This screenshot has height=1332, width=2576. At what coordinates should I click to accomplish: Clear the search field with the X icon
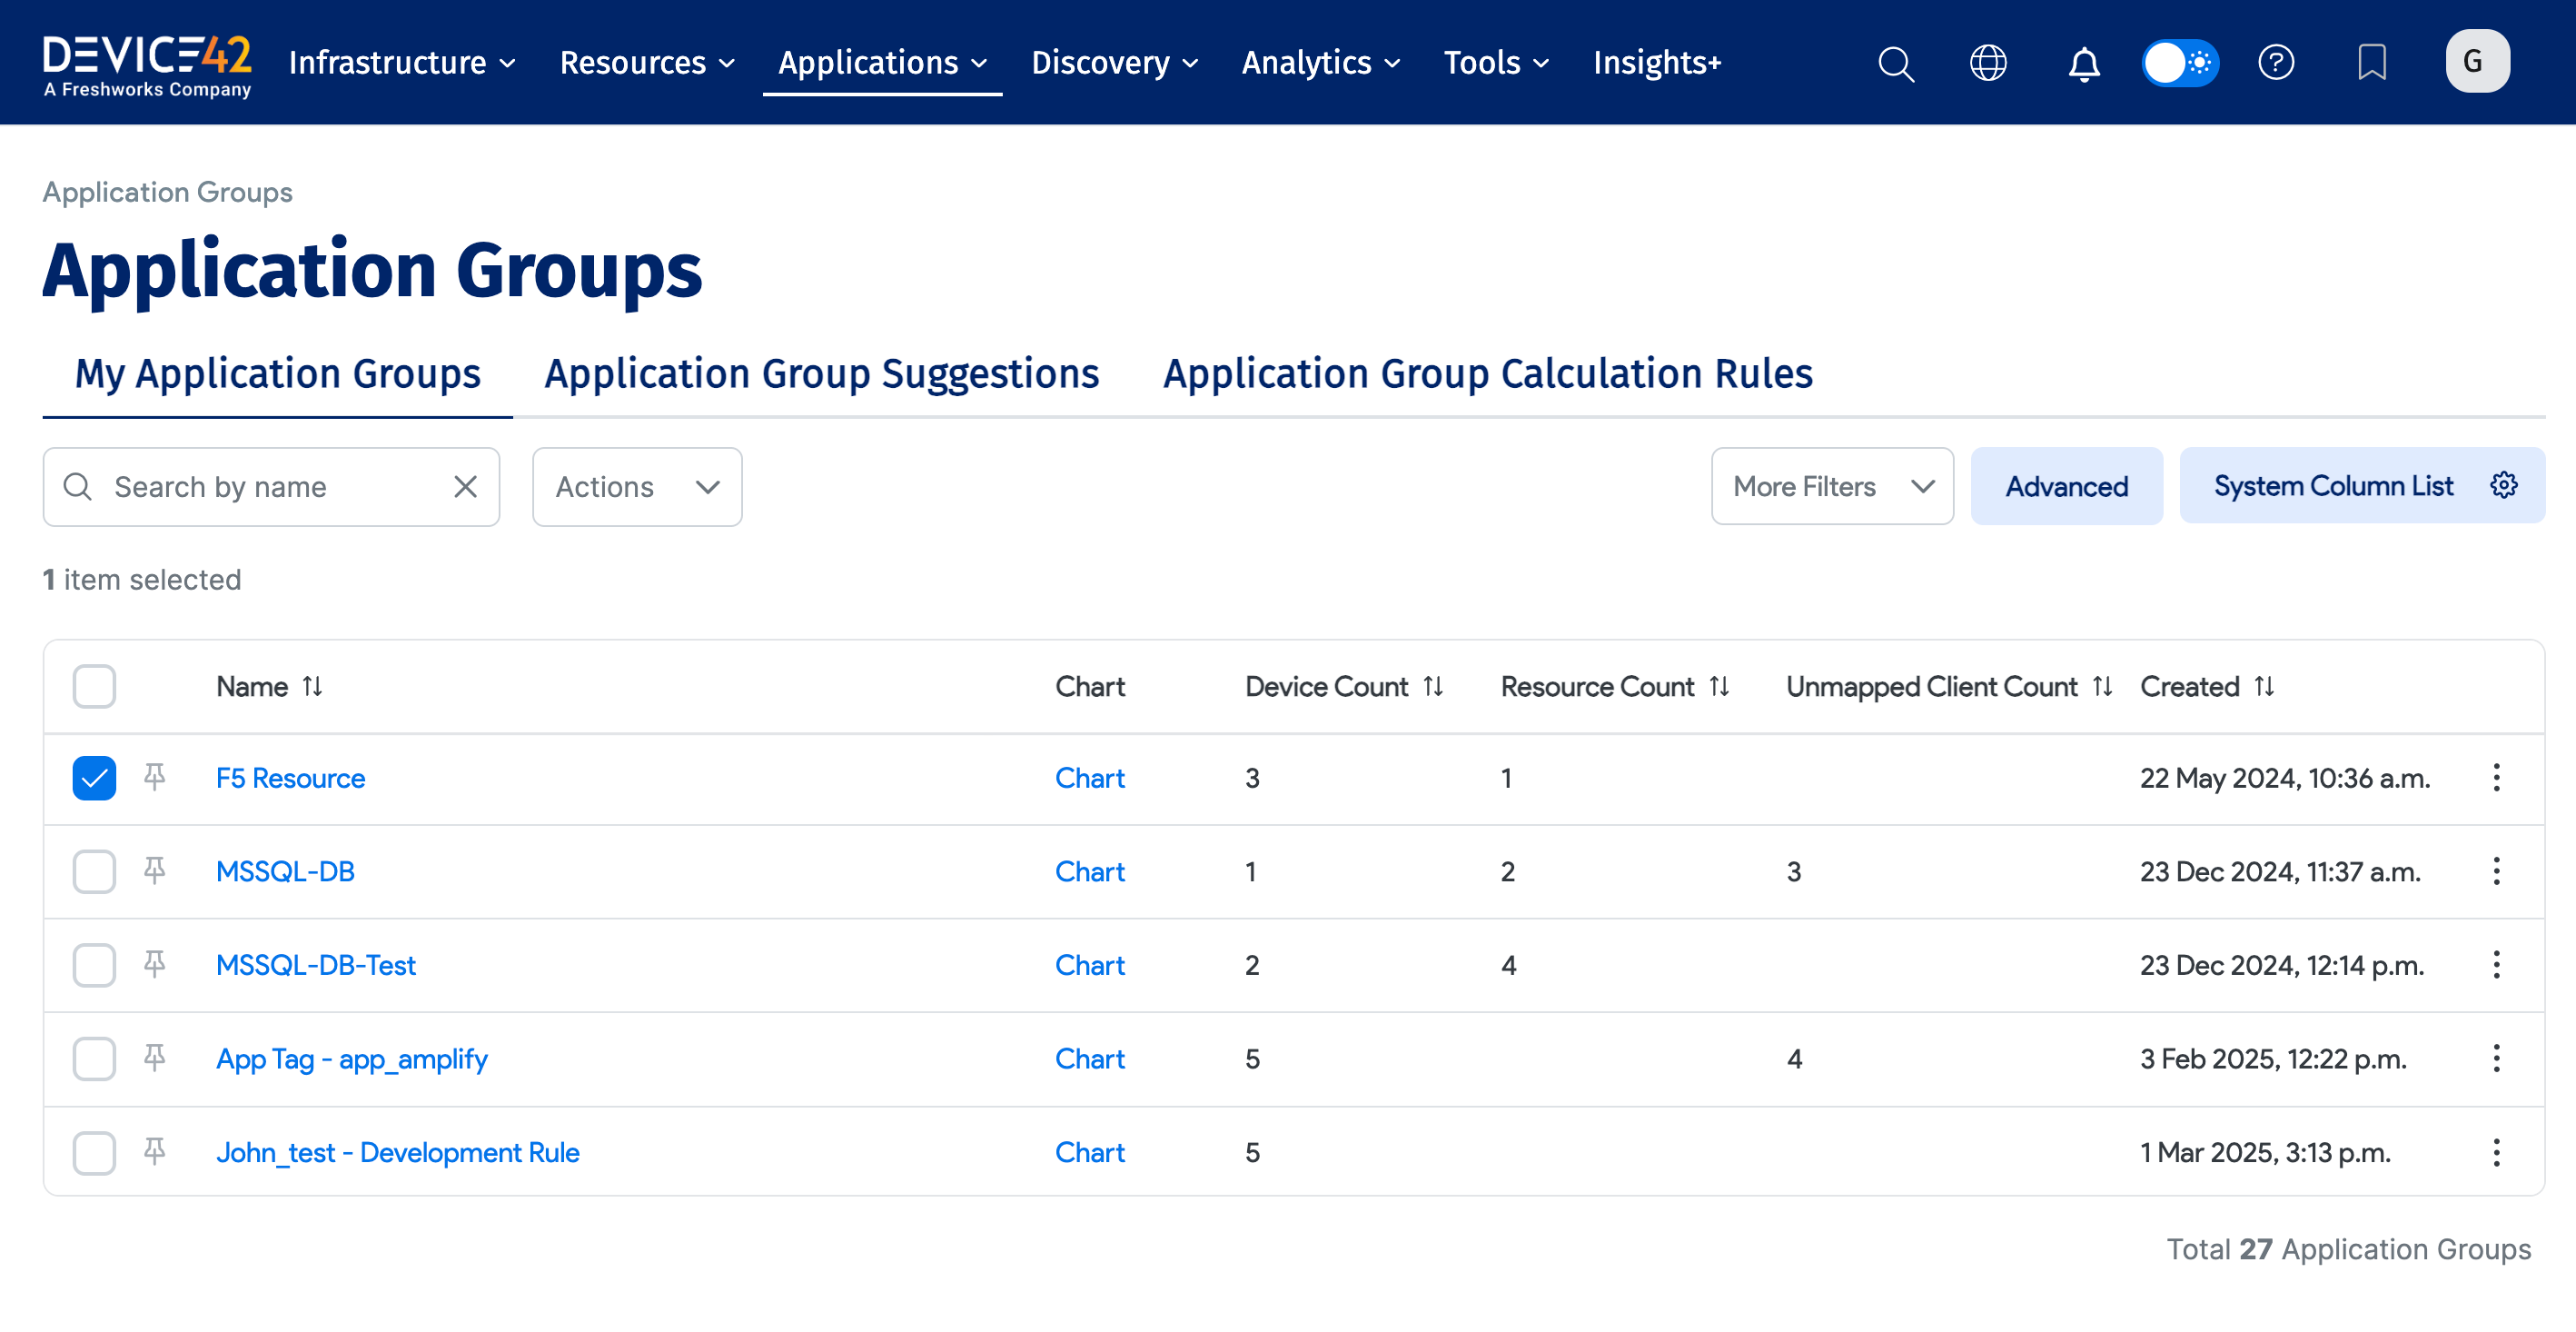pyautogui.click(x=466, y=487)
